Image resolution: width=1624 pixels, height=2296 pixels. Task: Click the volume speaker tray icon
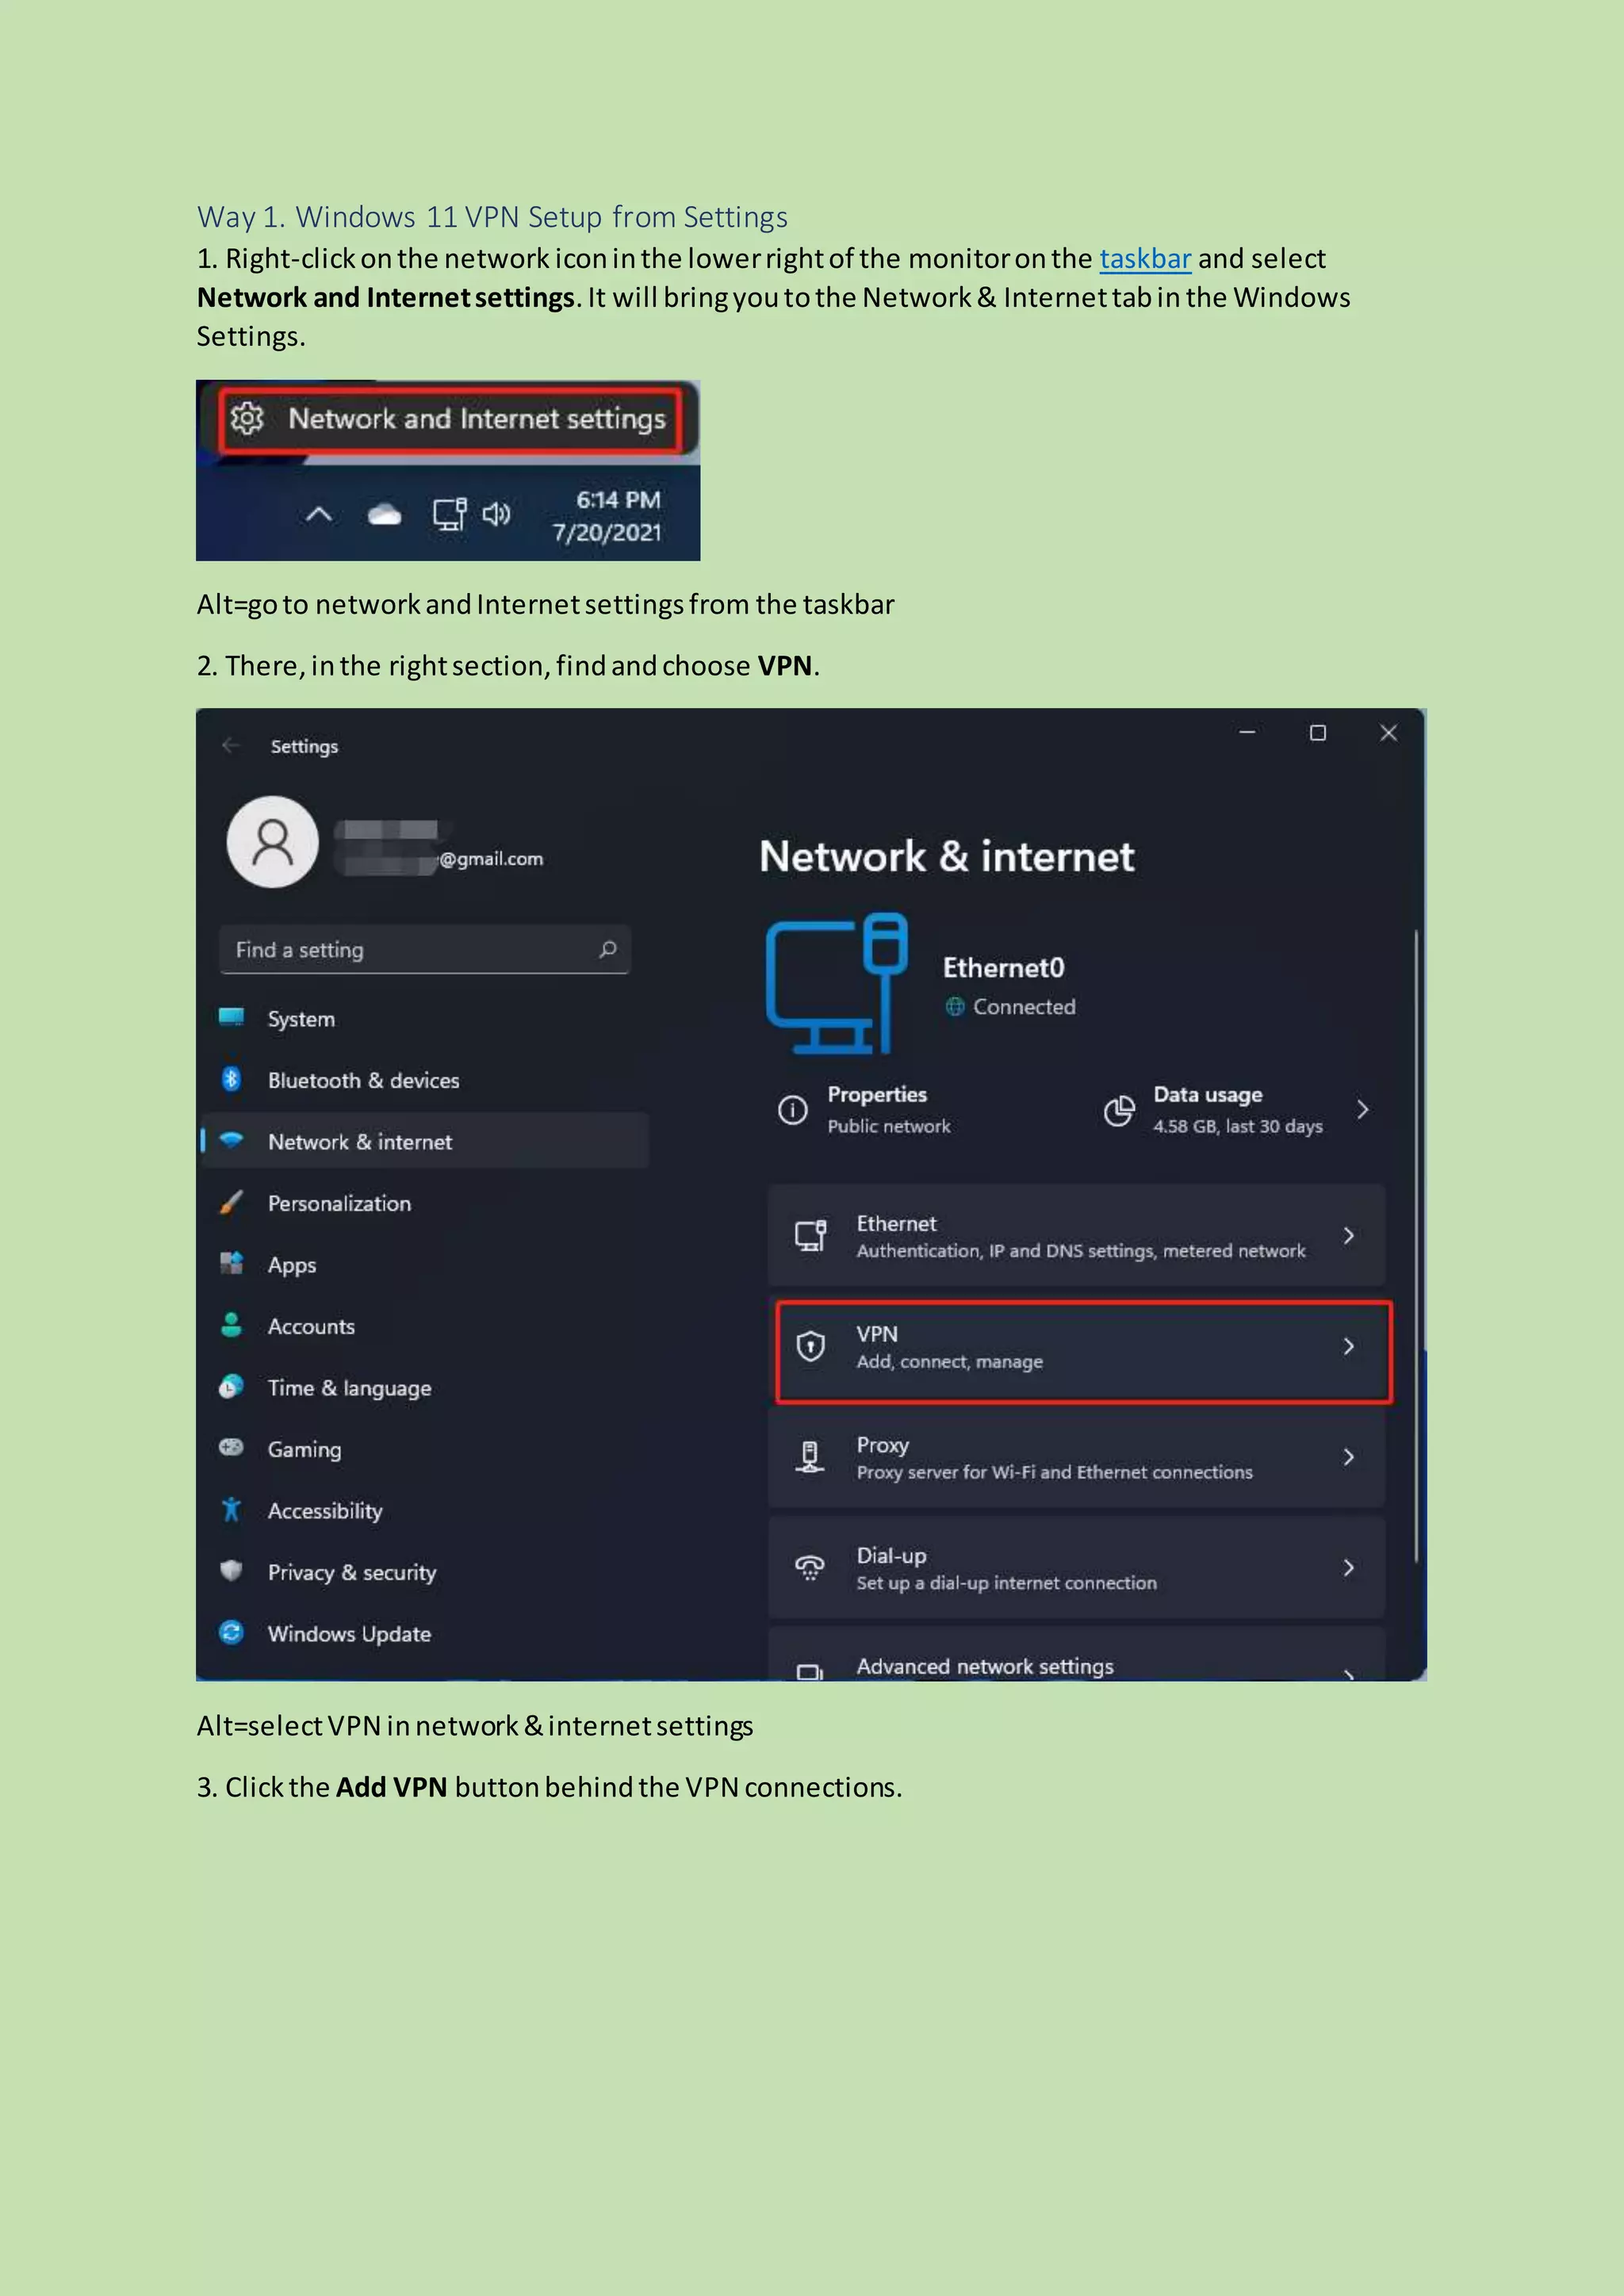[496, 514]
